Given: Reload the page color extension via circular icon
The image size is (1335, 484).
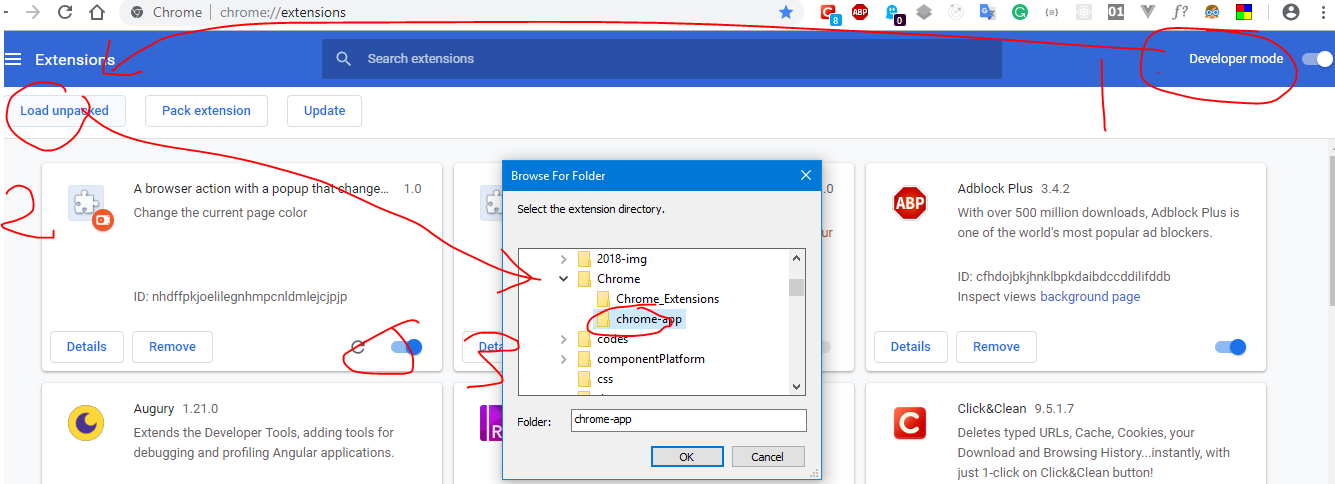Looking at the screenshot, I should tap(358, 347).
